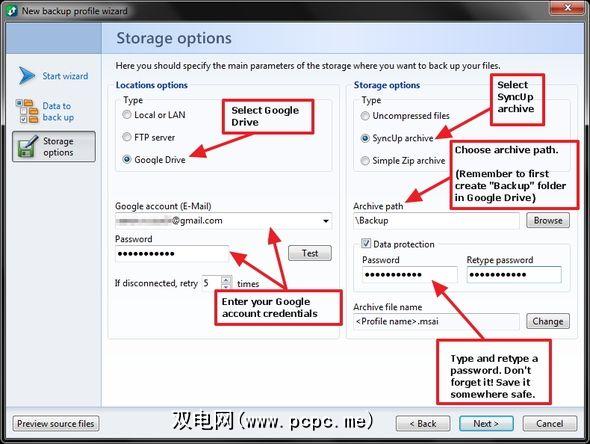Go to Data to back up step

pyautogui.click(x=58, y=111)
